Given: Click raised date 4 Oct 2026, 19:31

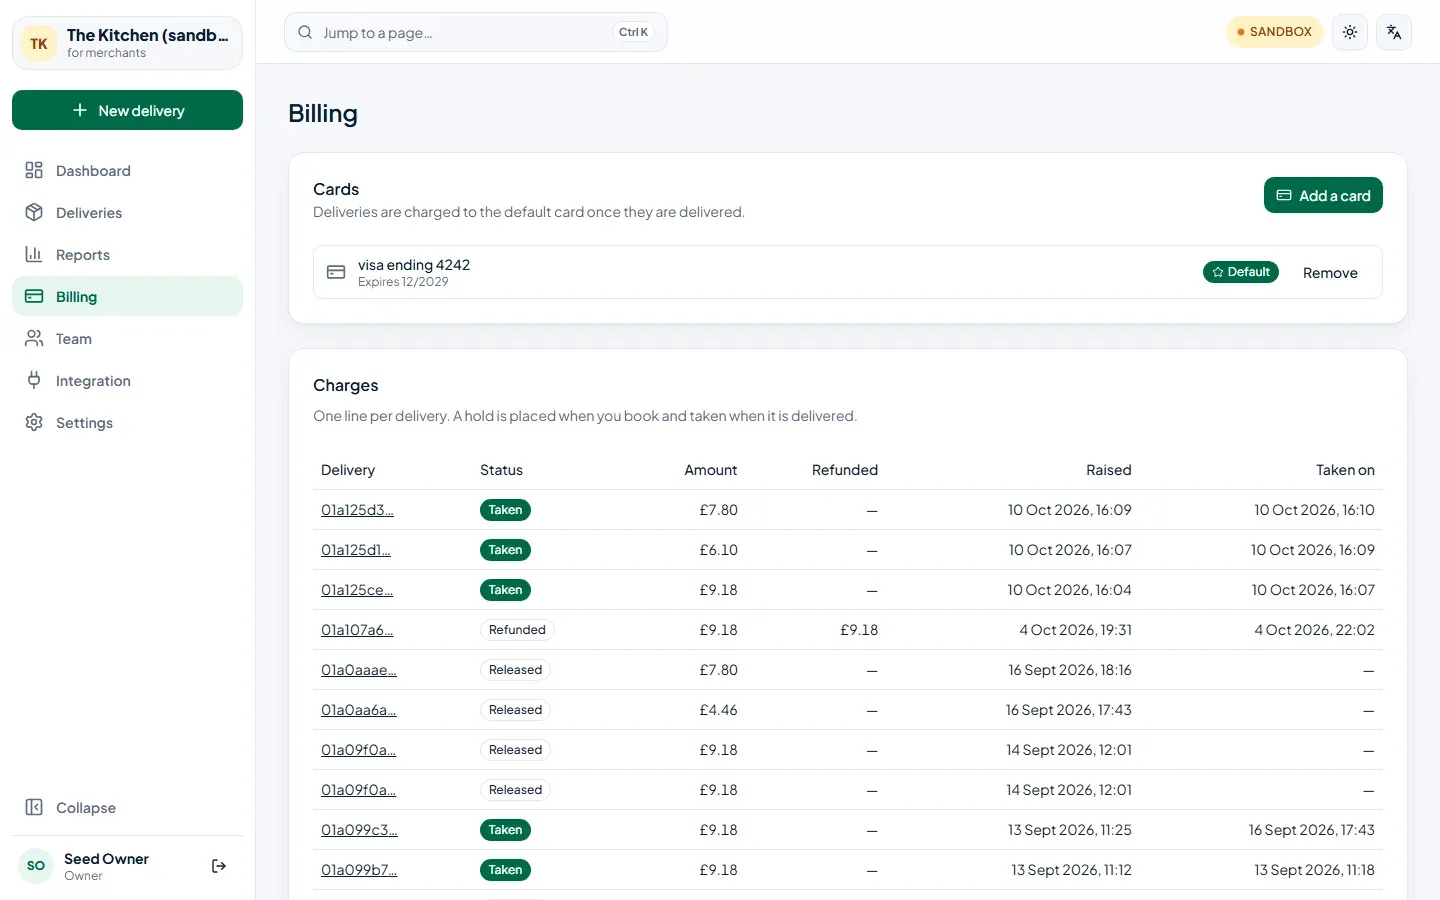Looking at the screenshot, I should (x=1075, y=630).
